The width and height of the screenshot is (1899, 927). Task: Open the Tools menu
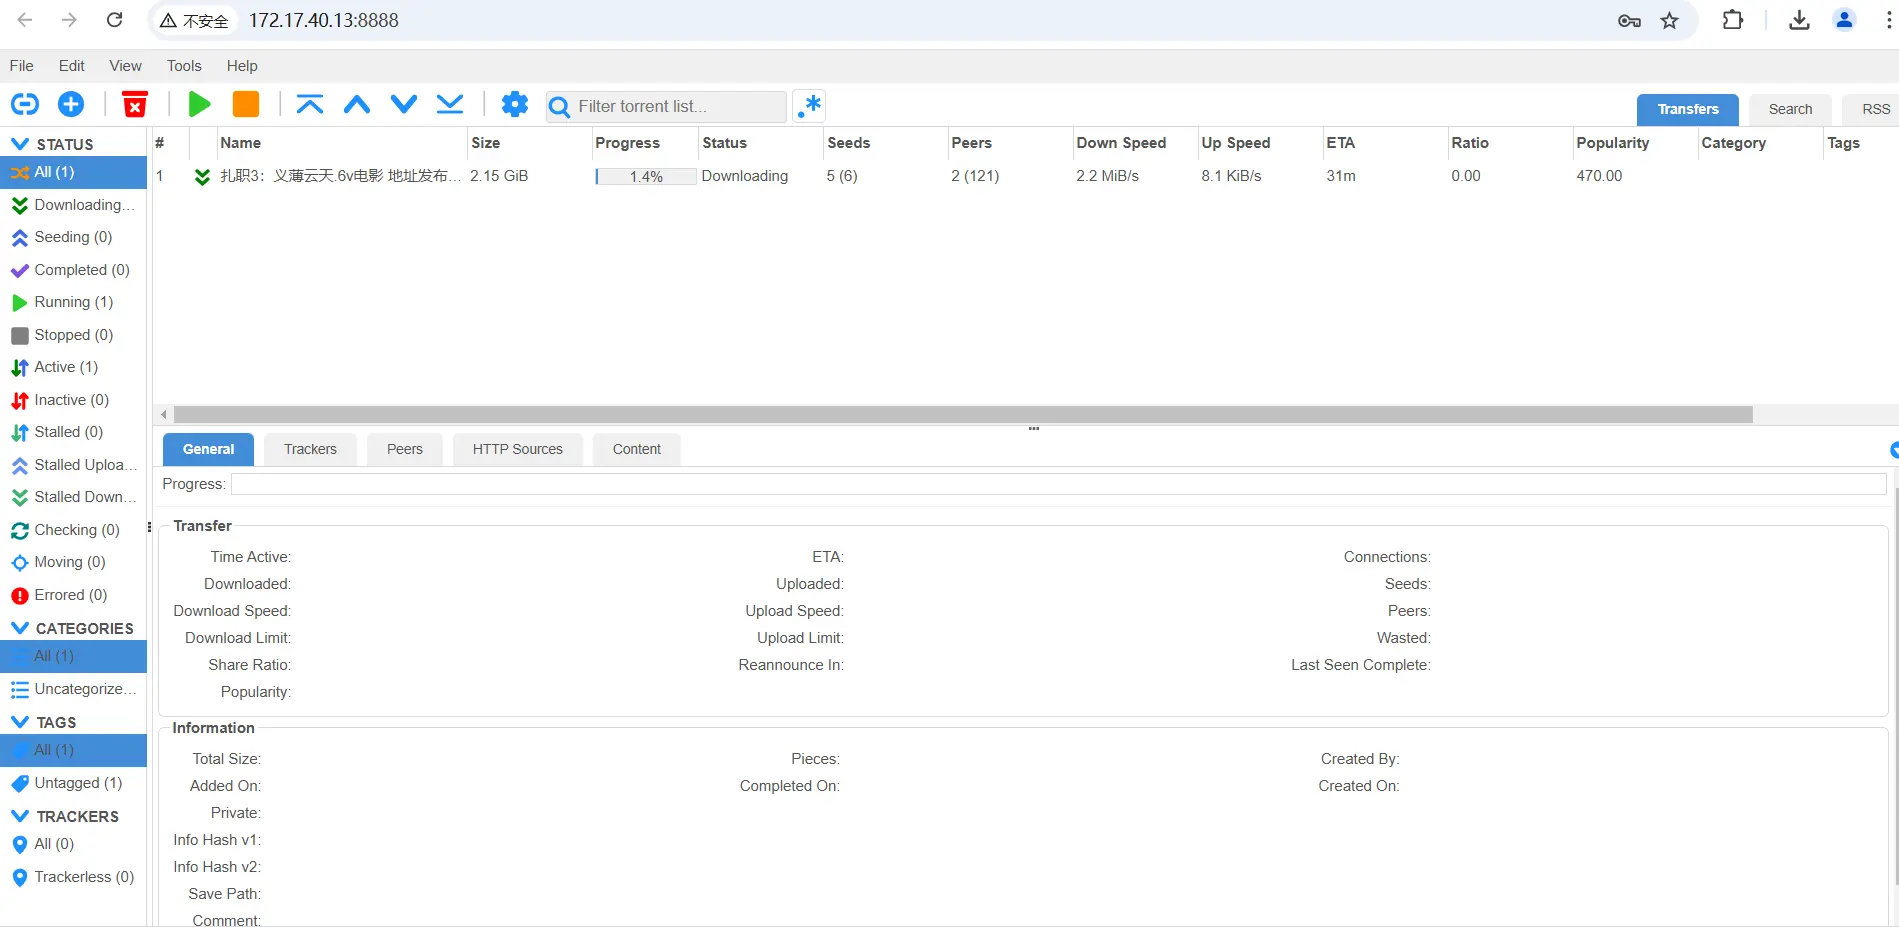coord(184,66)
